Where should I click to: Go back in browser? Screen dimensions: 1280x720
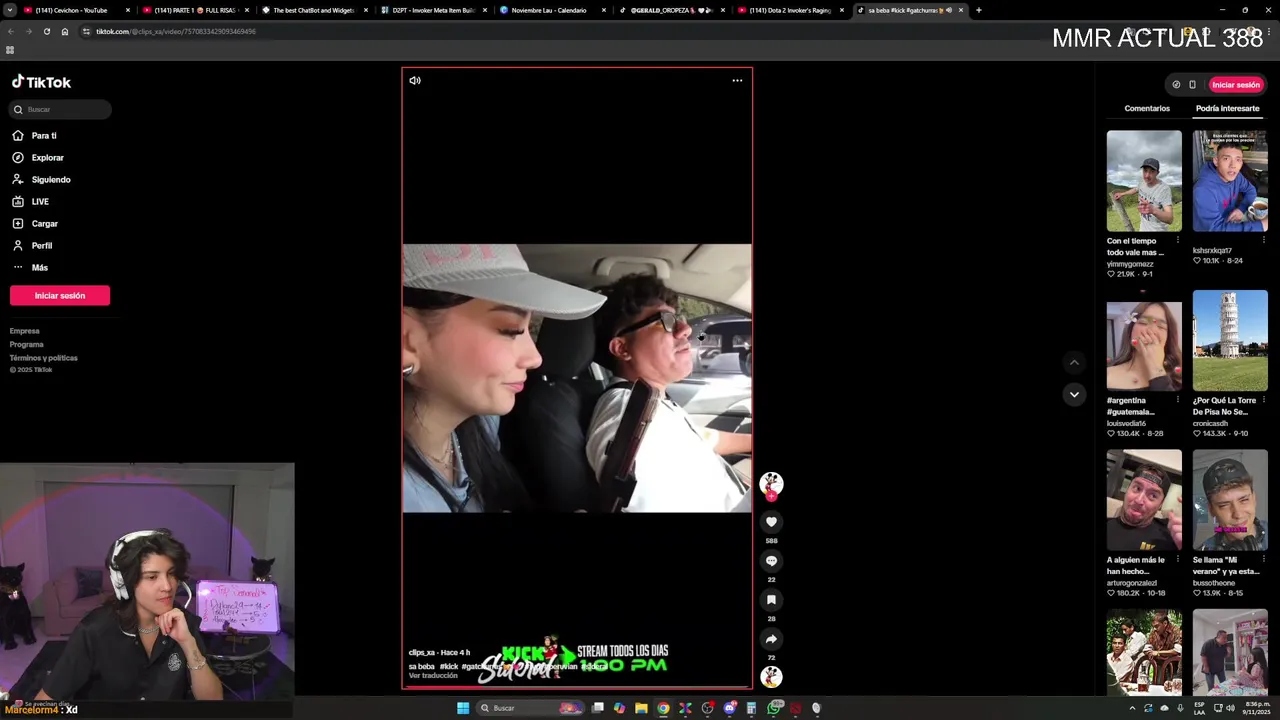(x=11, y=31)
